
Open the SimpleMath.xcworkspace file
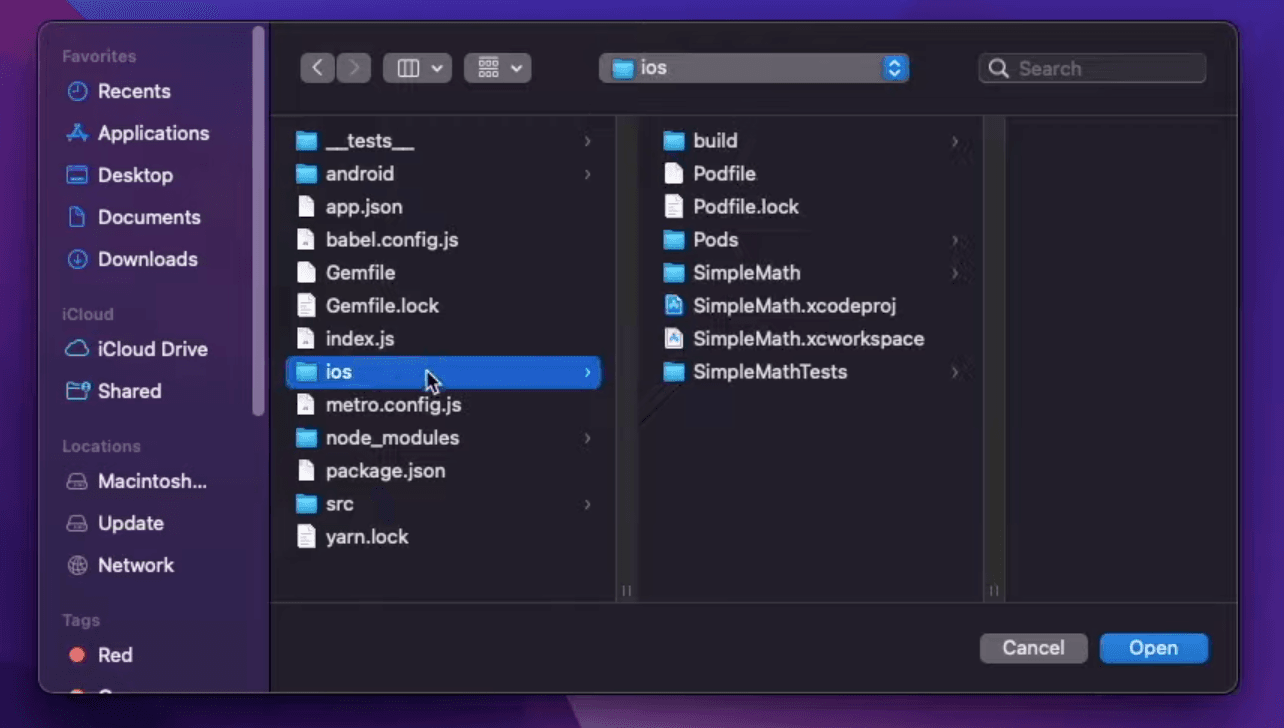(x=808, y=338)
